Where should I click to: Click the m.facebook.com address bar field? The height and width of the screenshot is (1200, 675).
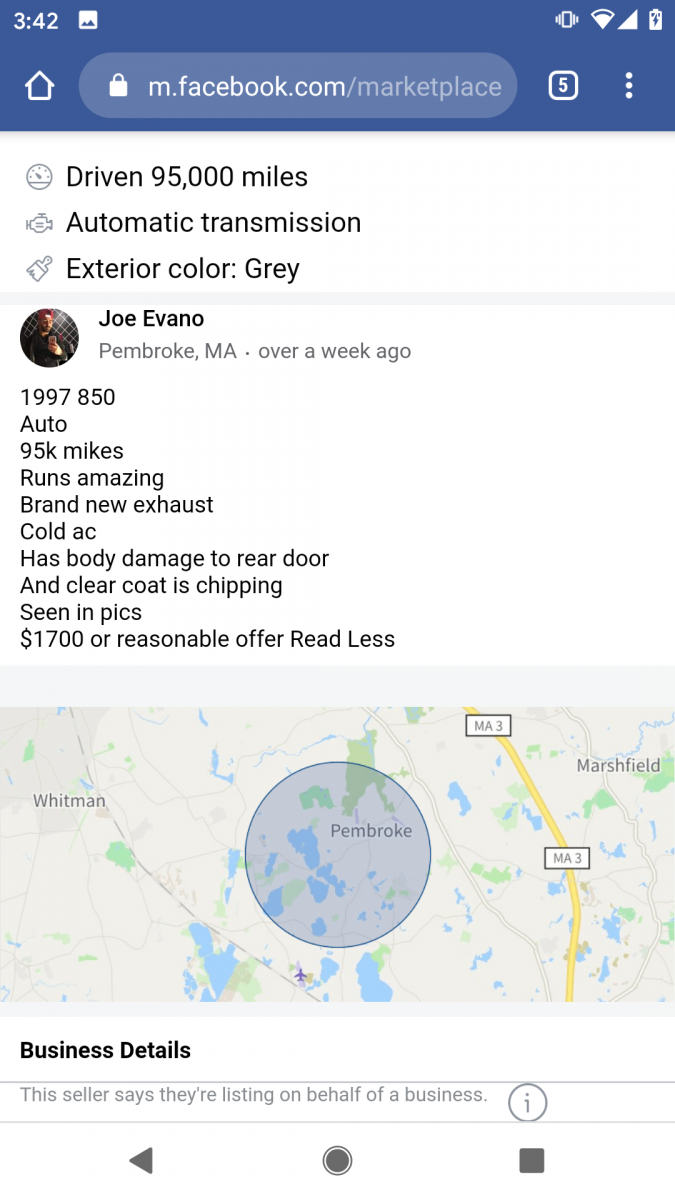(x=300, y=86)
